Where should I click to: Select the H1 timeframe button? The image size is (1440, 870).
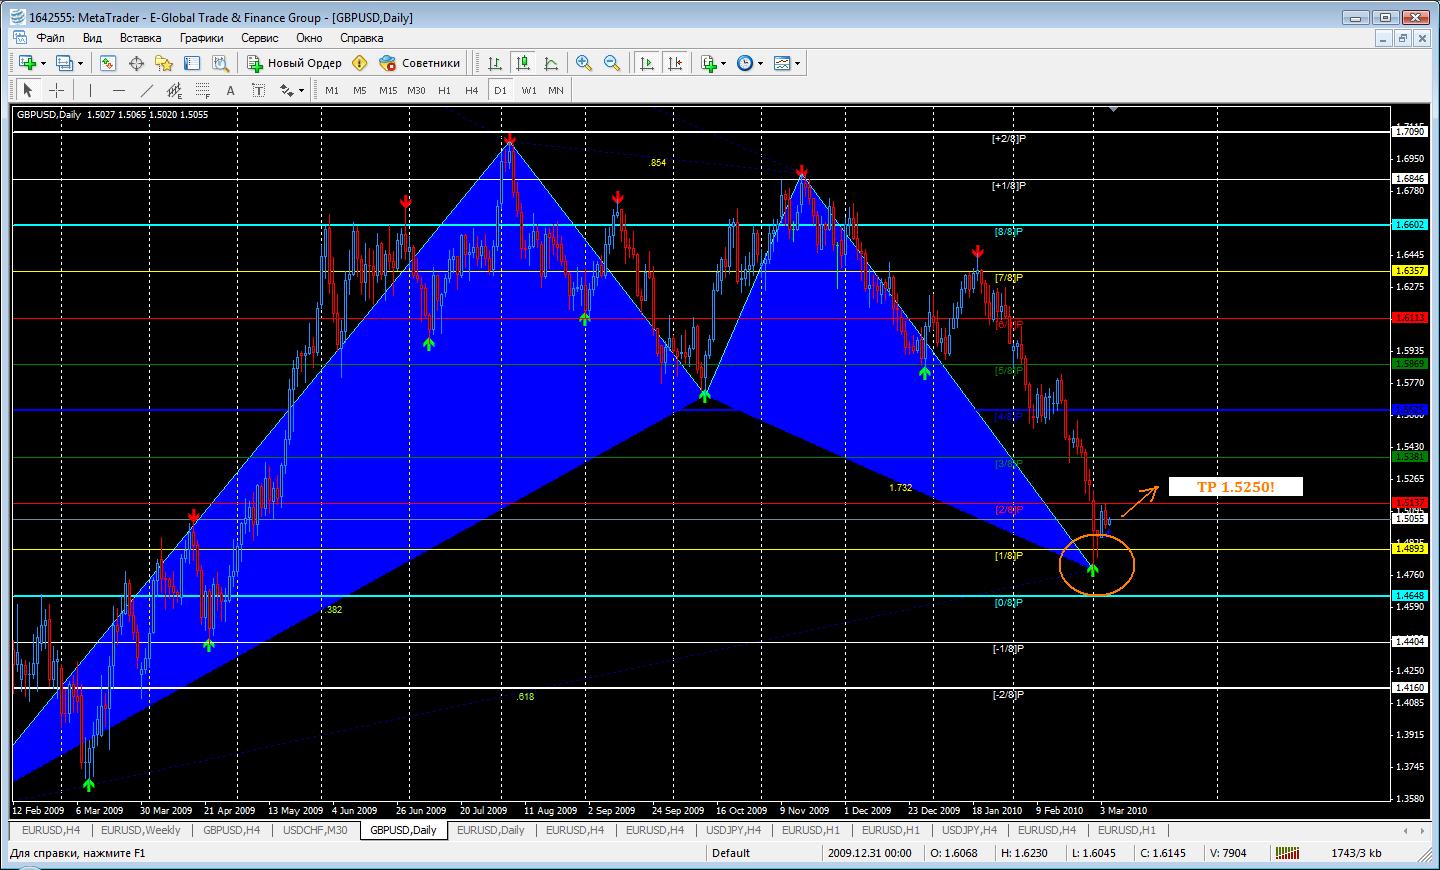pyautogui.click(x=444, y=90)
